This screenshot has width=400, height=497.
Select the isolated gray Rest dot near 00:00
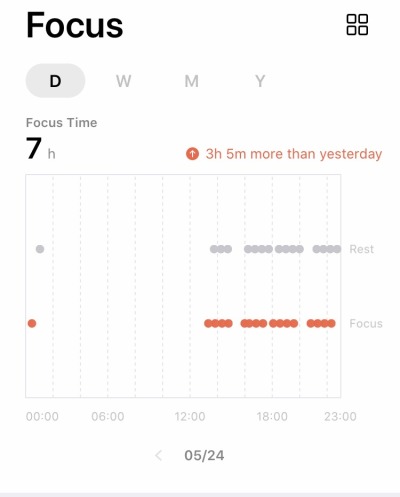tap(40, 249)
